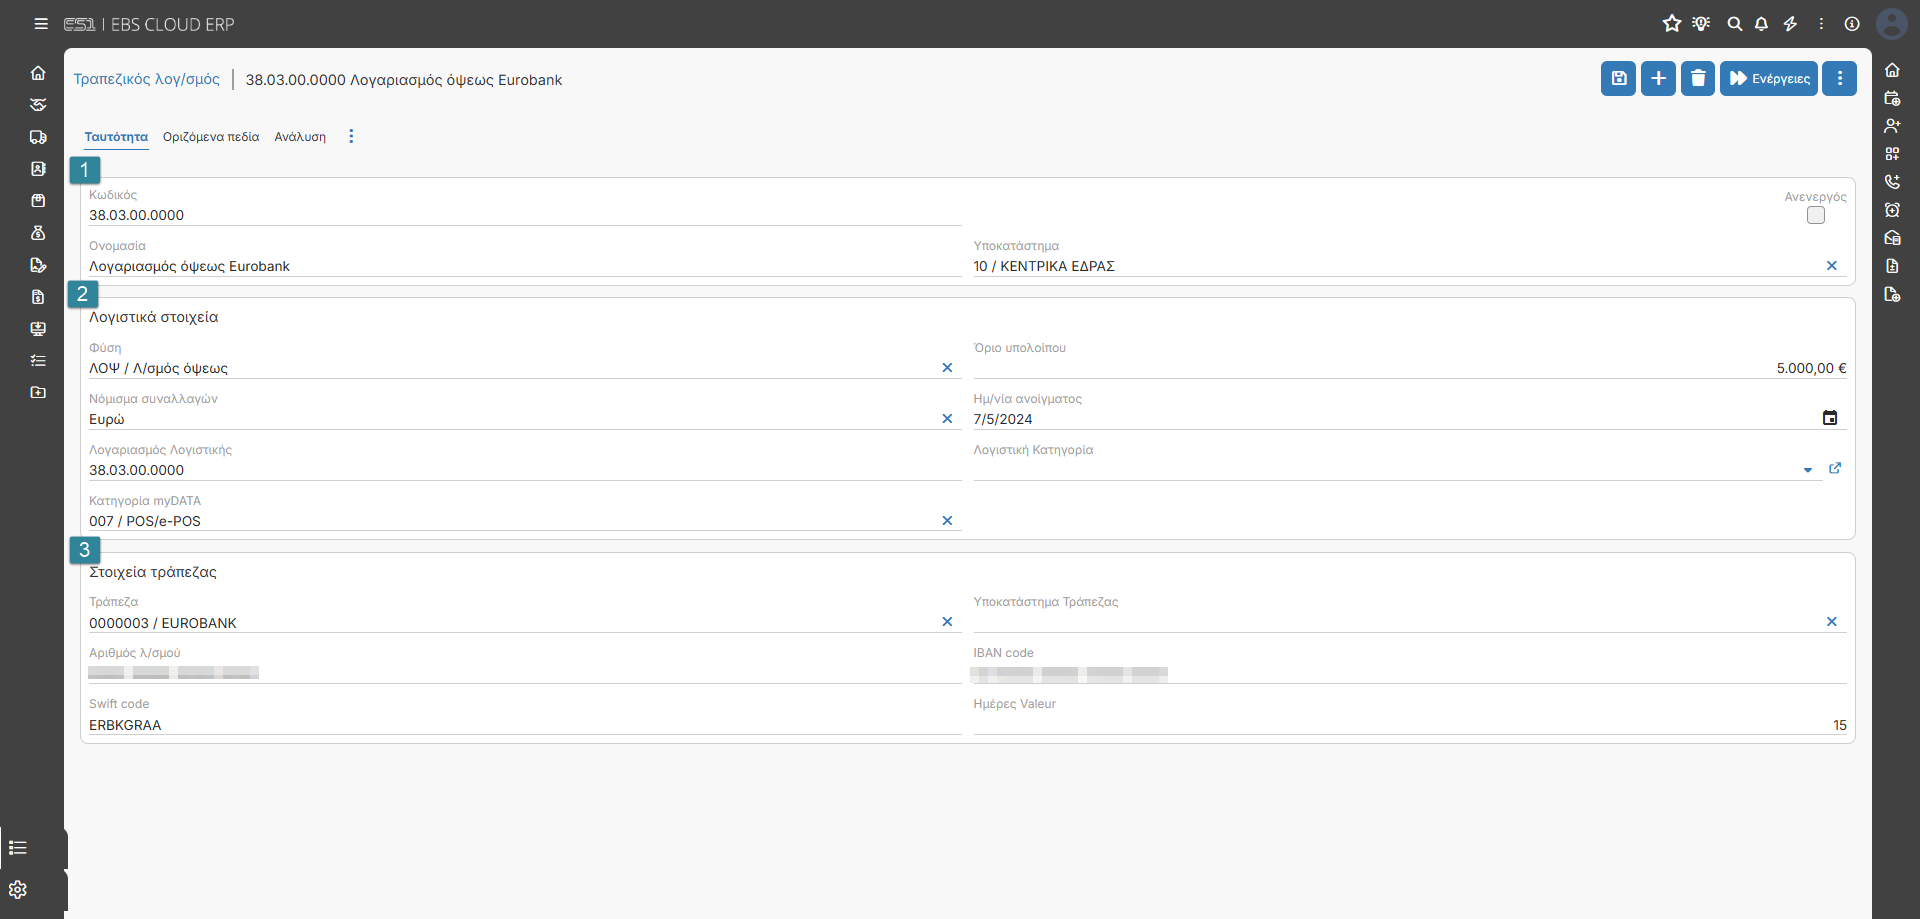Viewport: 1920px width, 919px height.
Task: Open the hamburger menu at top left
Action: pyautogui.click(x=41, y=24)
